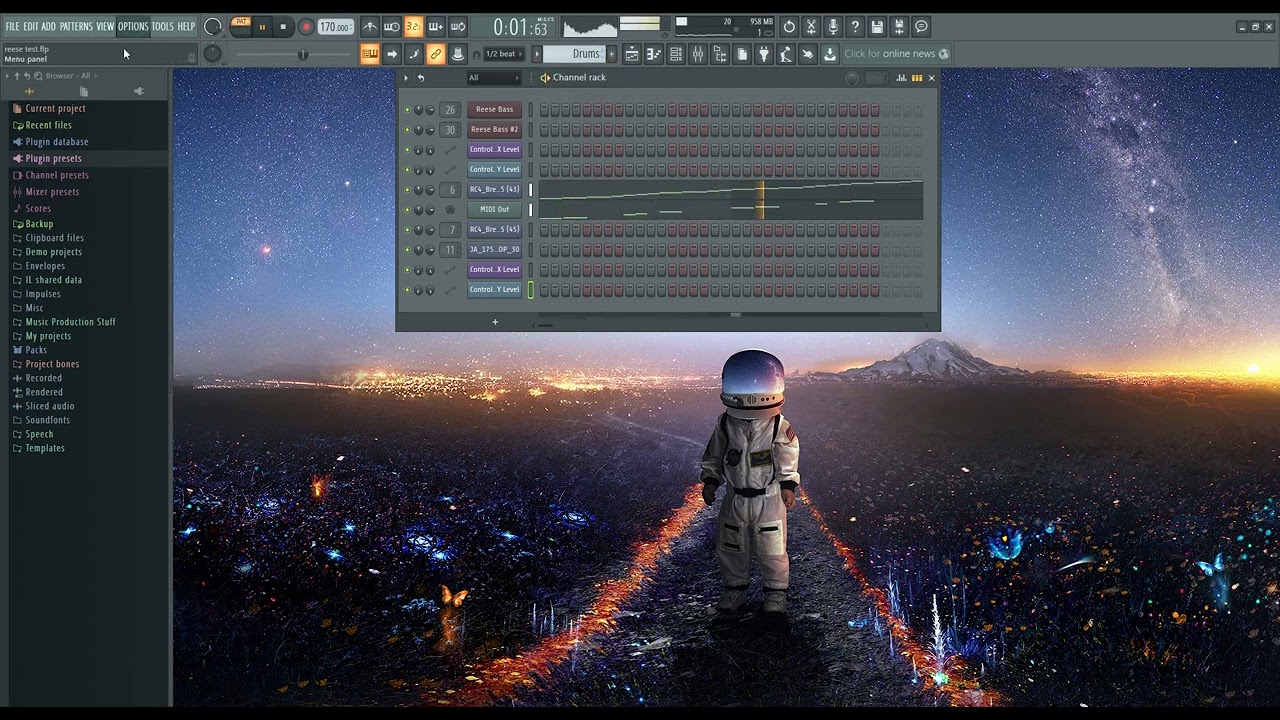
Task: Click the JA_175..OP_30 channel button
Action: [494, 250]
